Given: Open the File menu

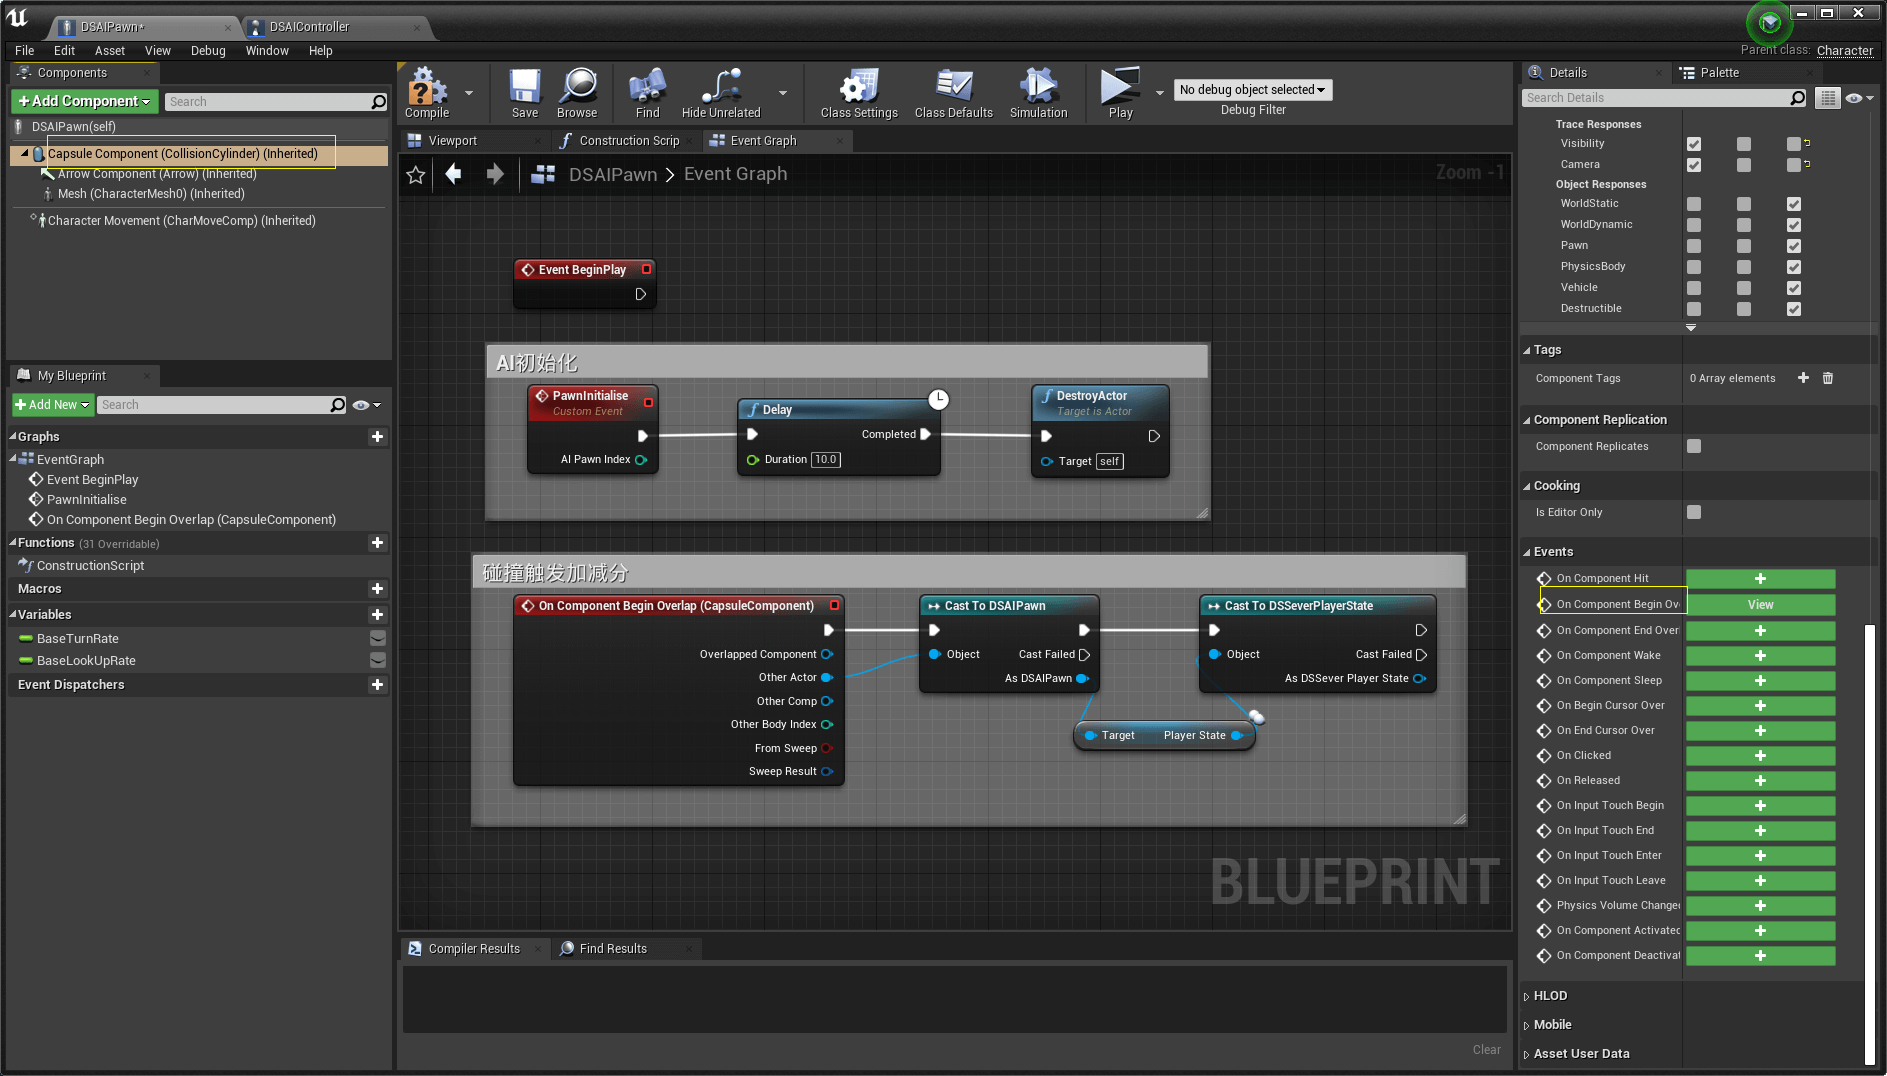Looking at the screenshot, I should 25,51.
